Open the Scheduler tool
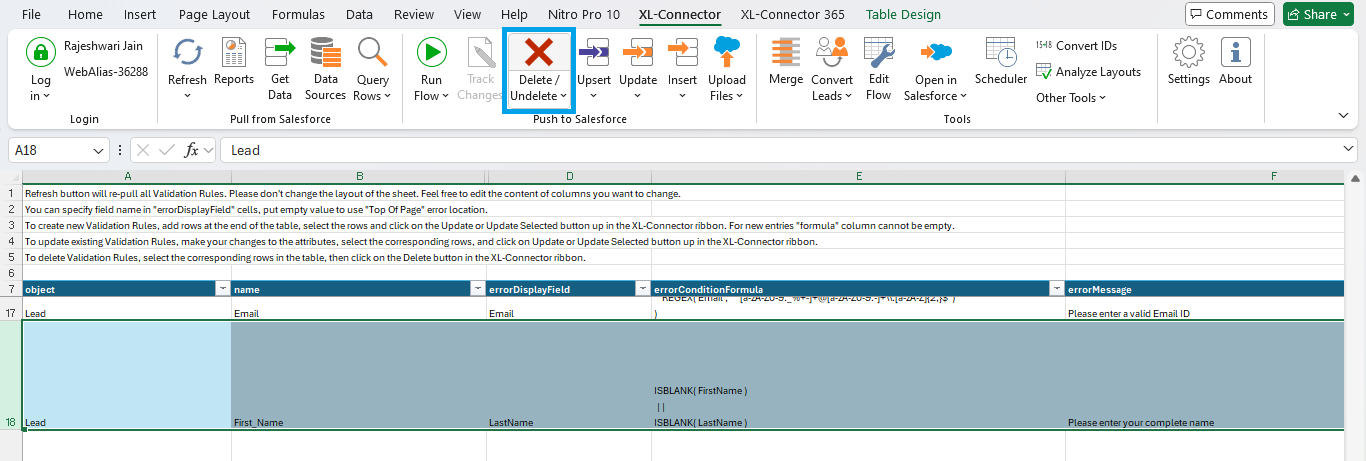This screenshot has height=461, width=1366. (1000, 54)
